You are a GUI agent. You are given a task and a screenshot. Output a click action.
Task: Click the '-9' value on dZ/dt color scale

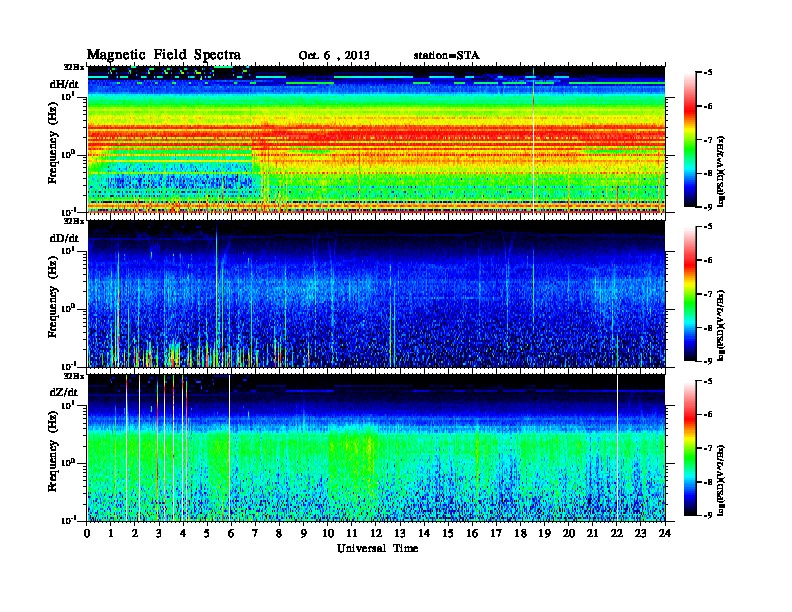tap(709, 515)
